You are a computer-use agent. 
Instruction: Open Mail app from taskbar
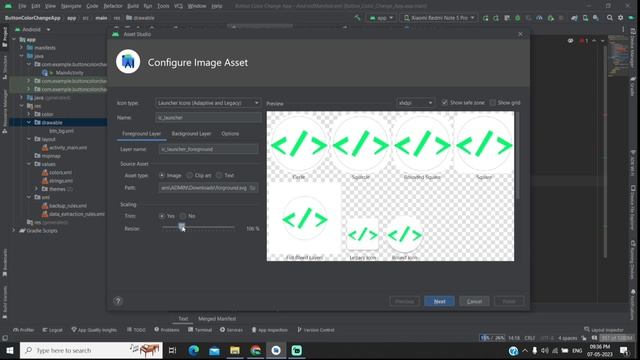214,350
